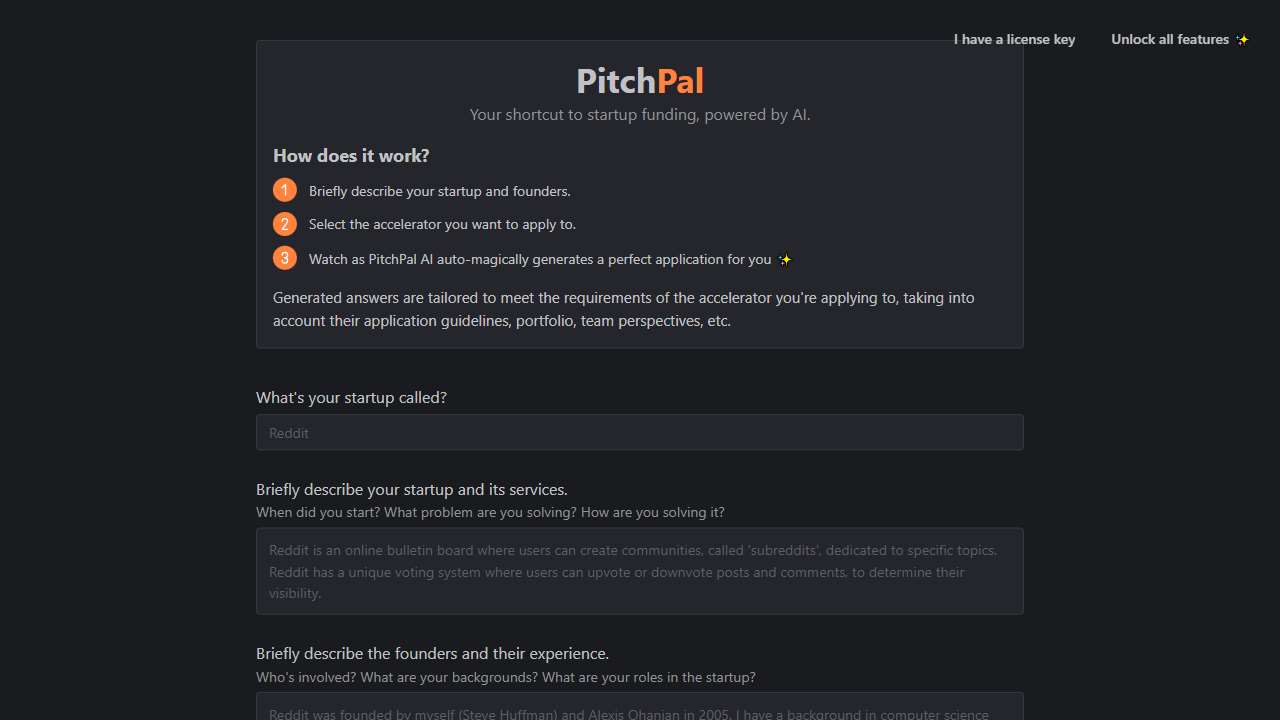Viewport: 1280px width, 720px height.
Task: Click the Unlock all features button
Action: (1170, 39)
